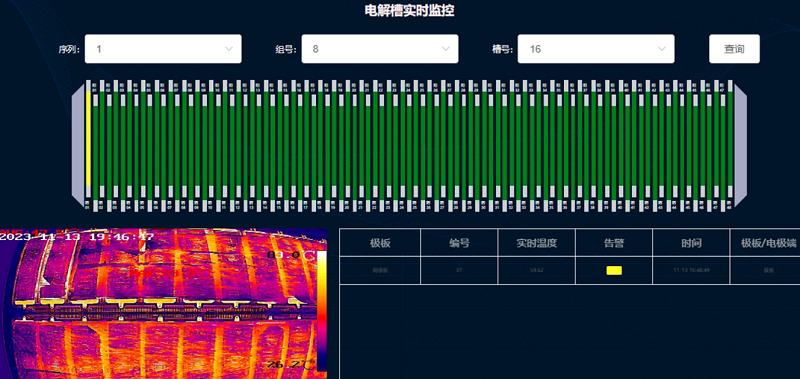Click the 告警 column header
This screenshot has width=800, height=379.
[x=614, y=243]
